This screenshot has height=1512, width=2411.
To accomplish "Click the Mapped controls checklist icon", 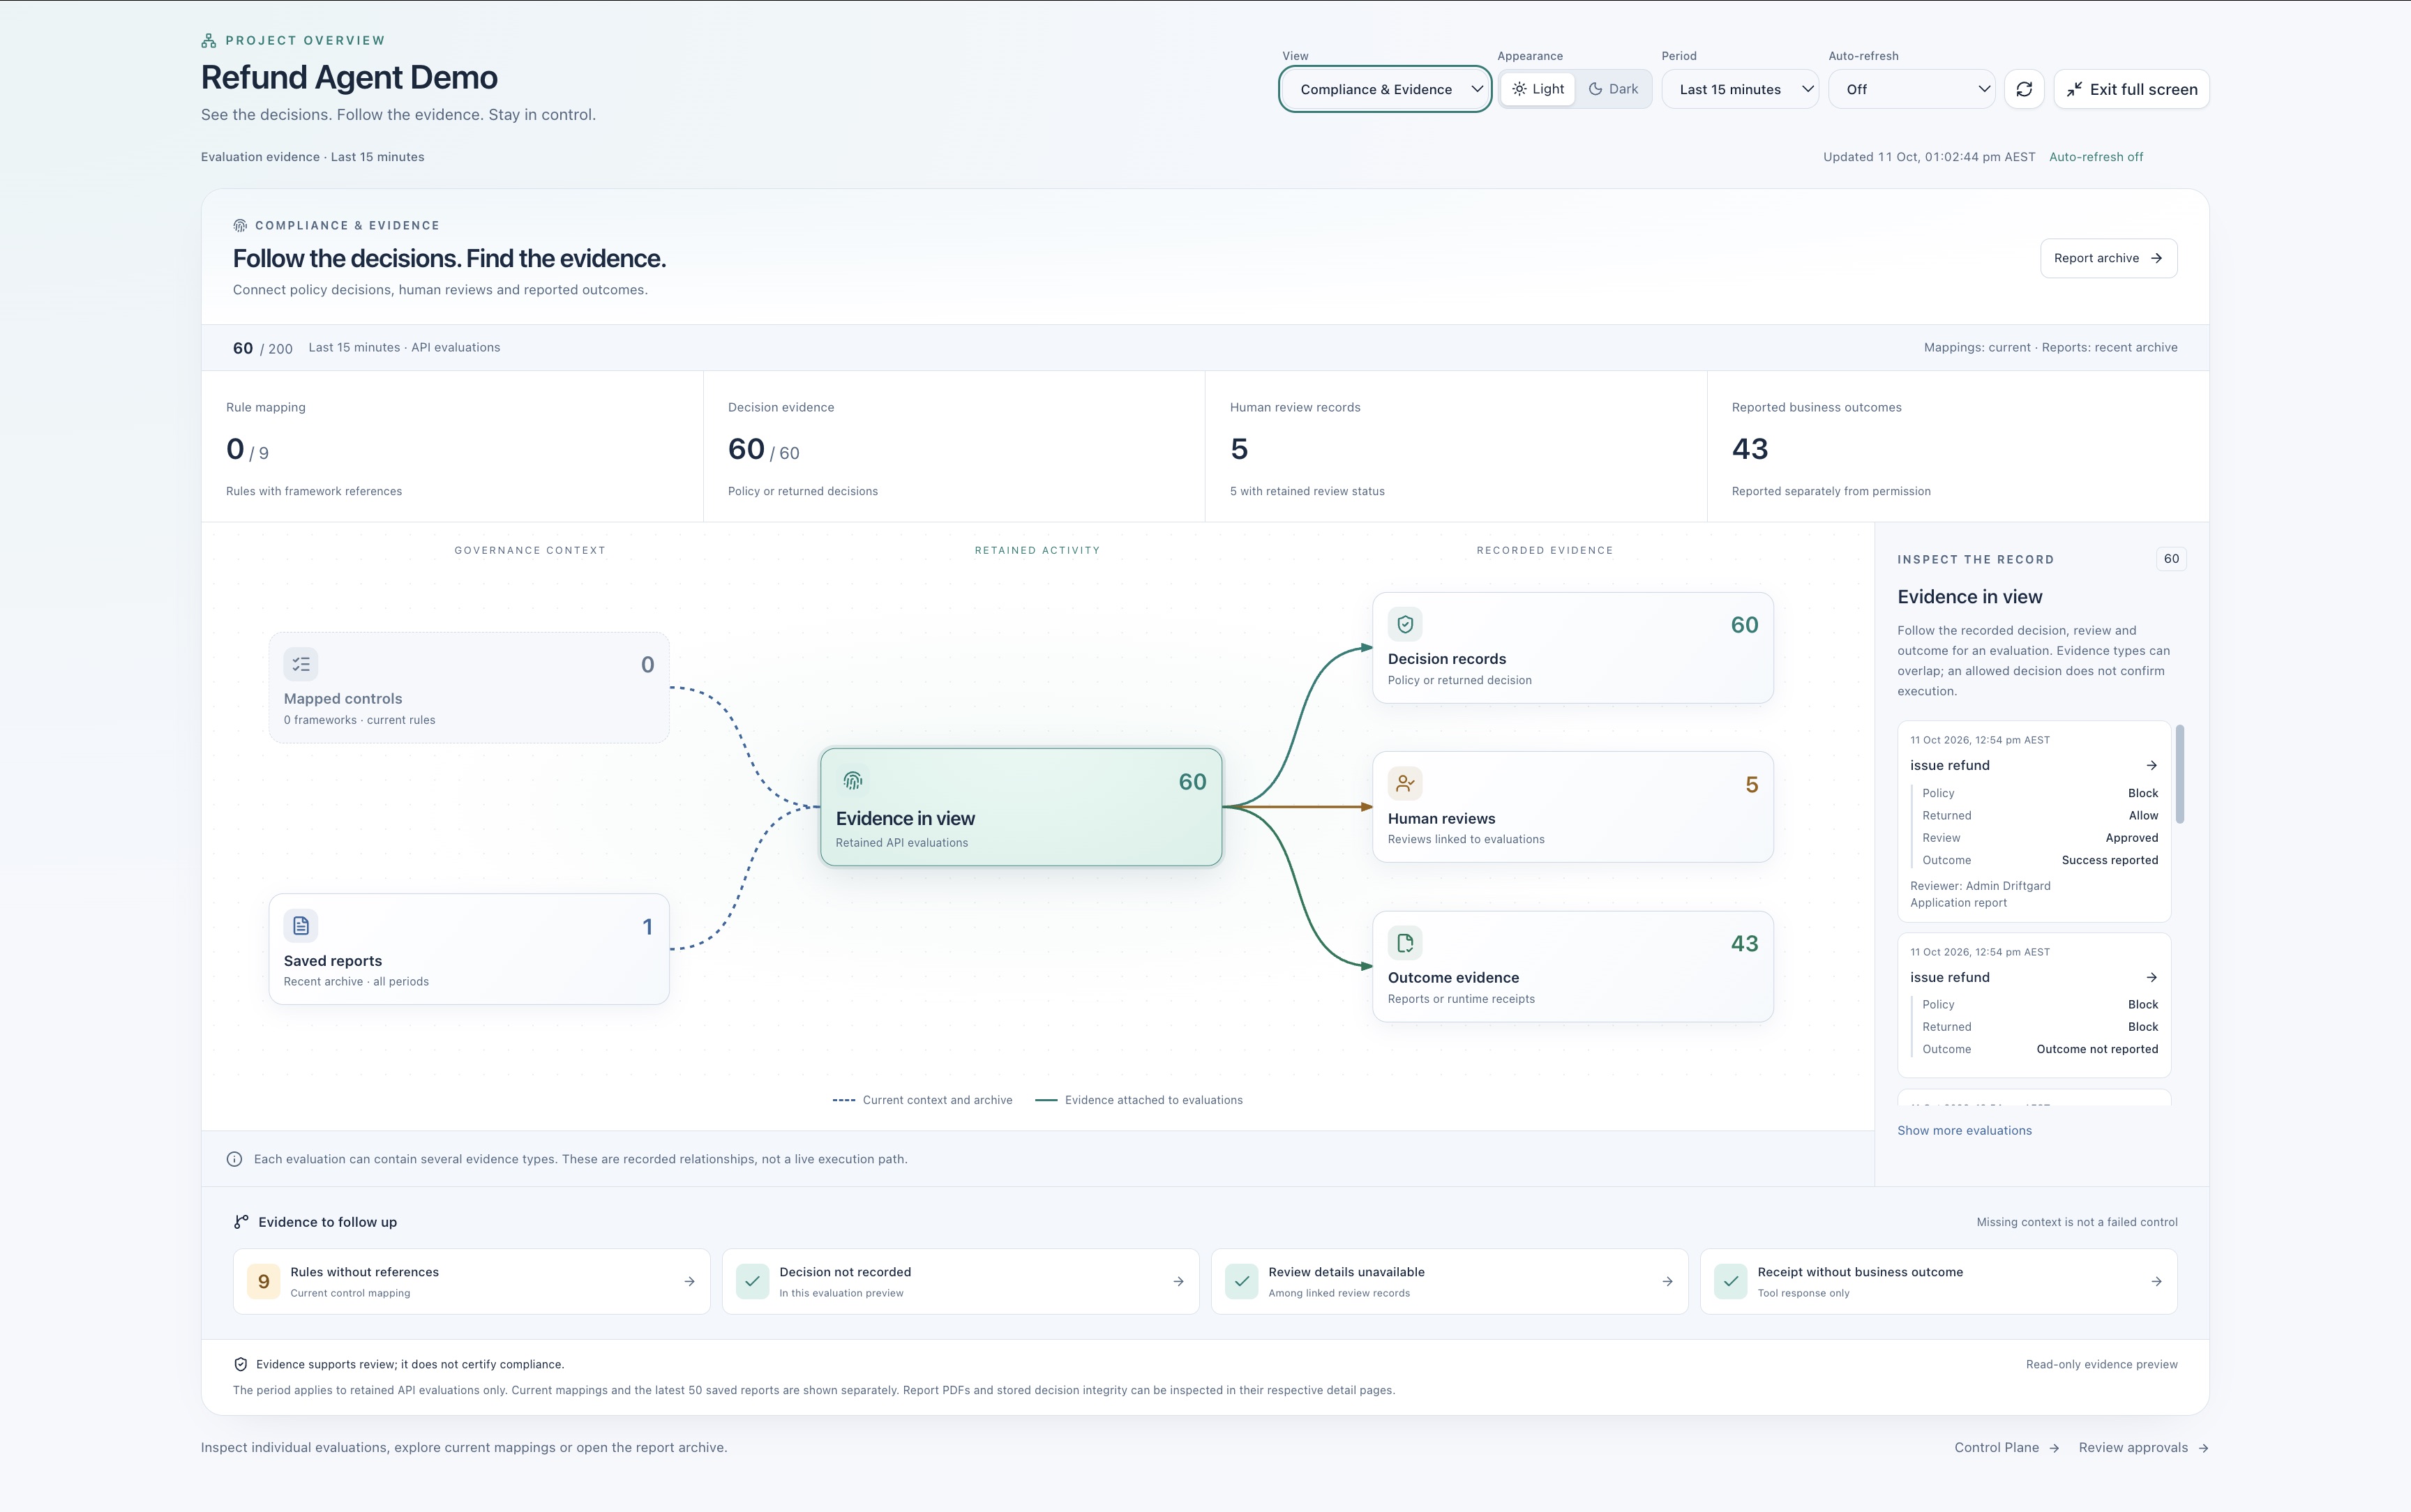I will click(x=301, y=664).
